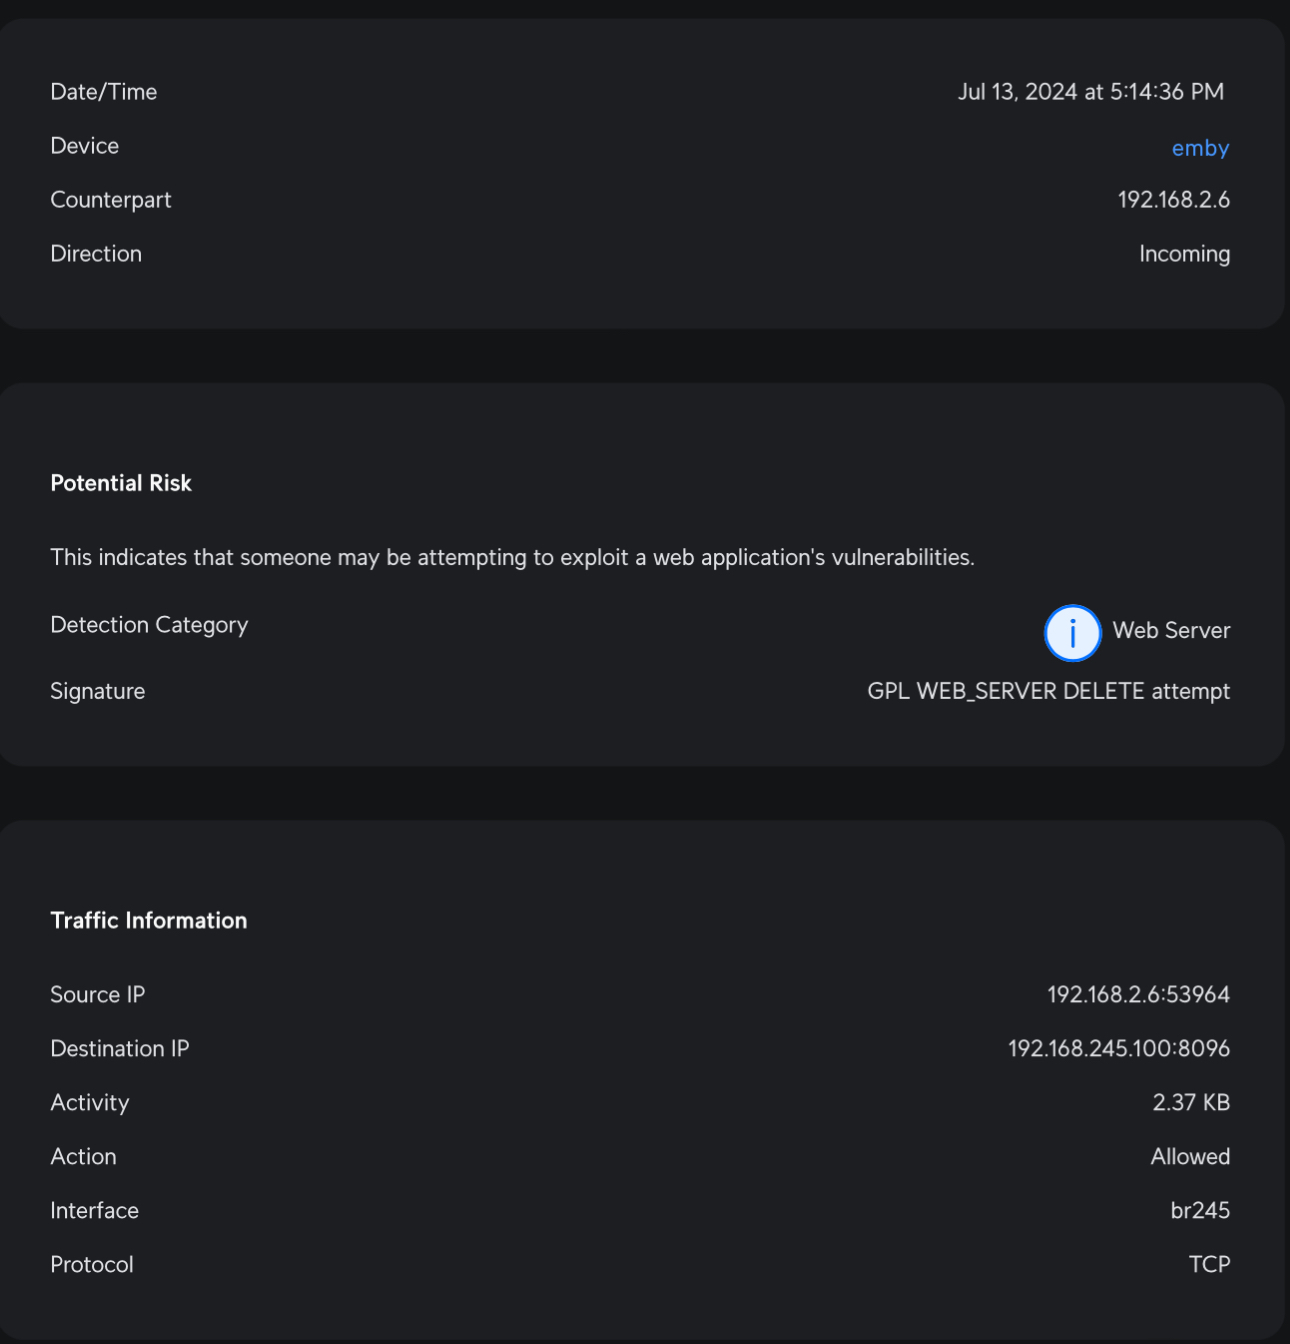Click the Activity value 2.37 KB
The height and width of the screenshot is (1344, 1290).
coord(1190,1103)
